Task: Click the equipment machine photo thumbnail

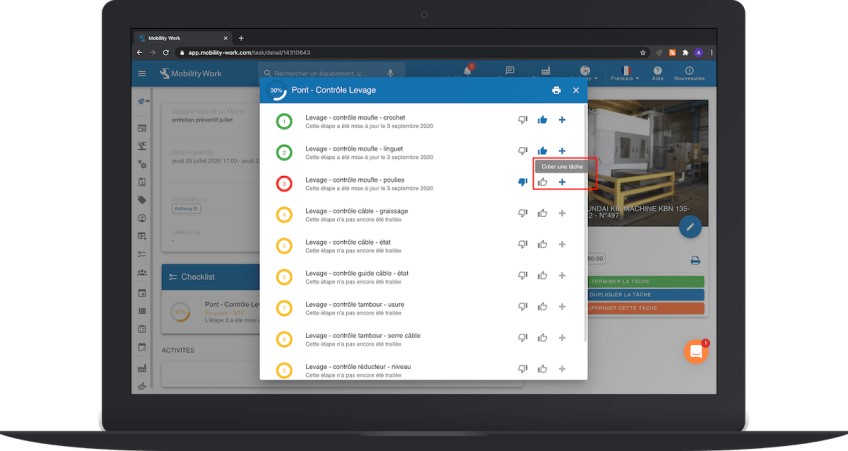Action: [x=647, y=162]
